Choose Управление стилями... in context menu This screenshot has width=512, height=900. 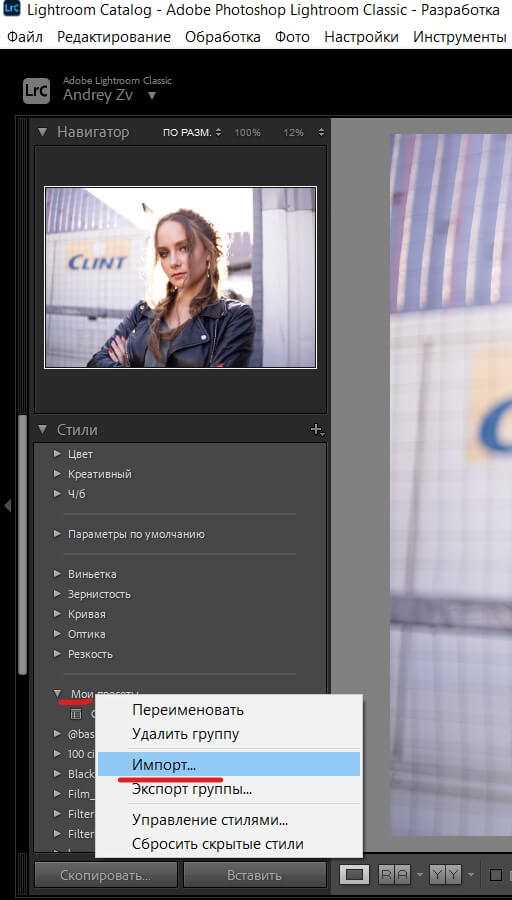coord(229,820)
